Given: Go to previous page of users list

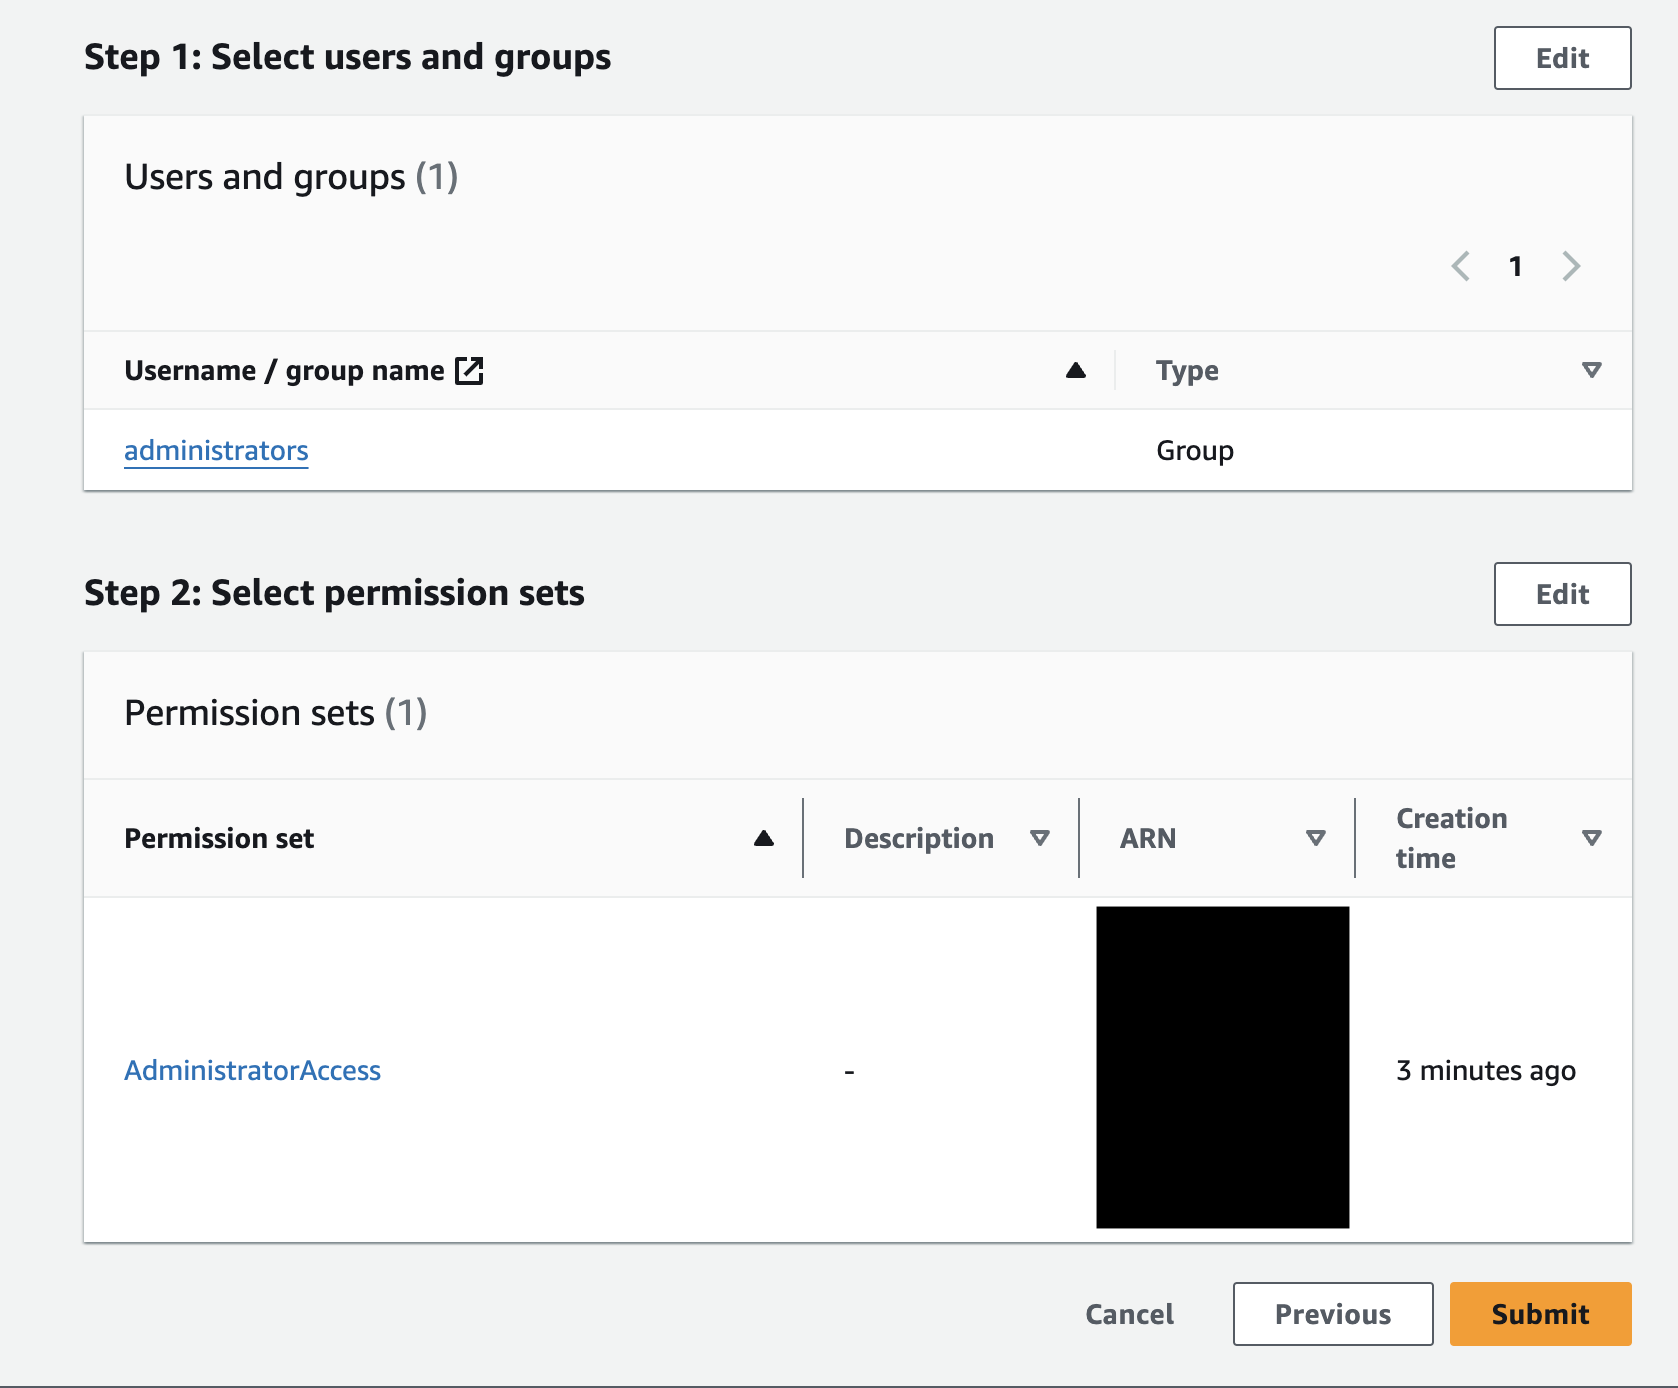Looking at the screenshot, I should pyautogui.click(x=1461, y=266).
